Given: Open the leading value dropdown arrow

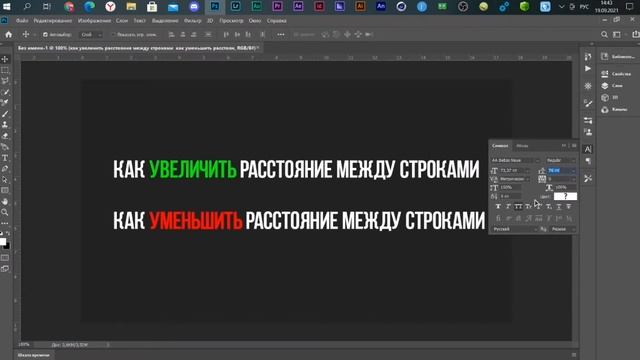Looking at the screenshot, I should click(x=573, y=171).
